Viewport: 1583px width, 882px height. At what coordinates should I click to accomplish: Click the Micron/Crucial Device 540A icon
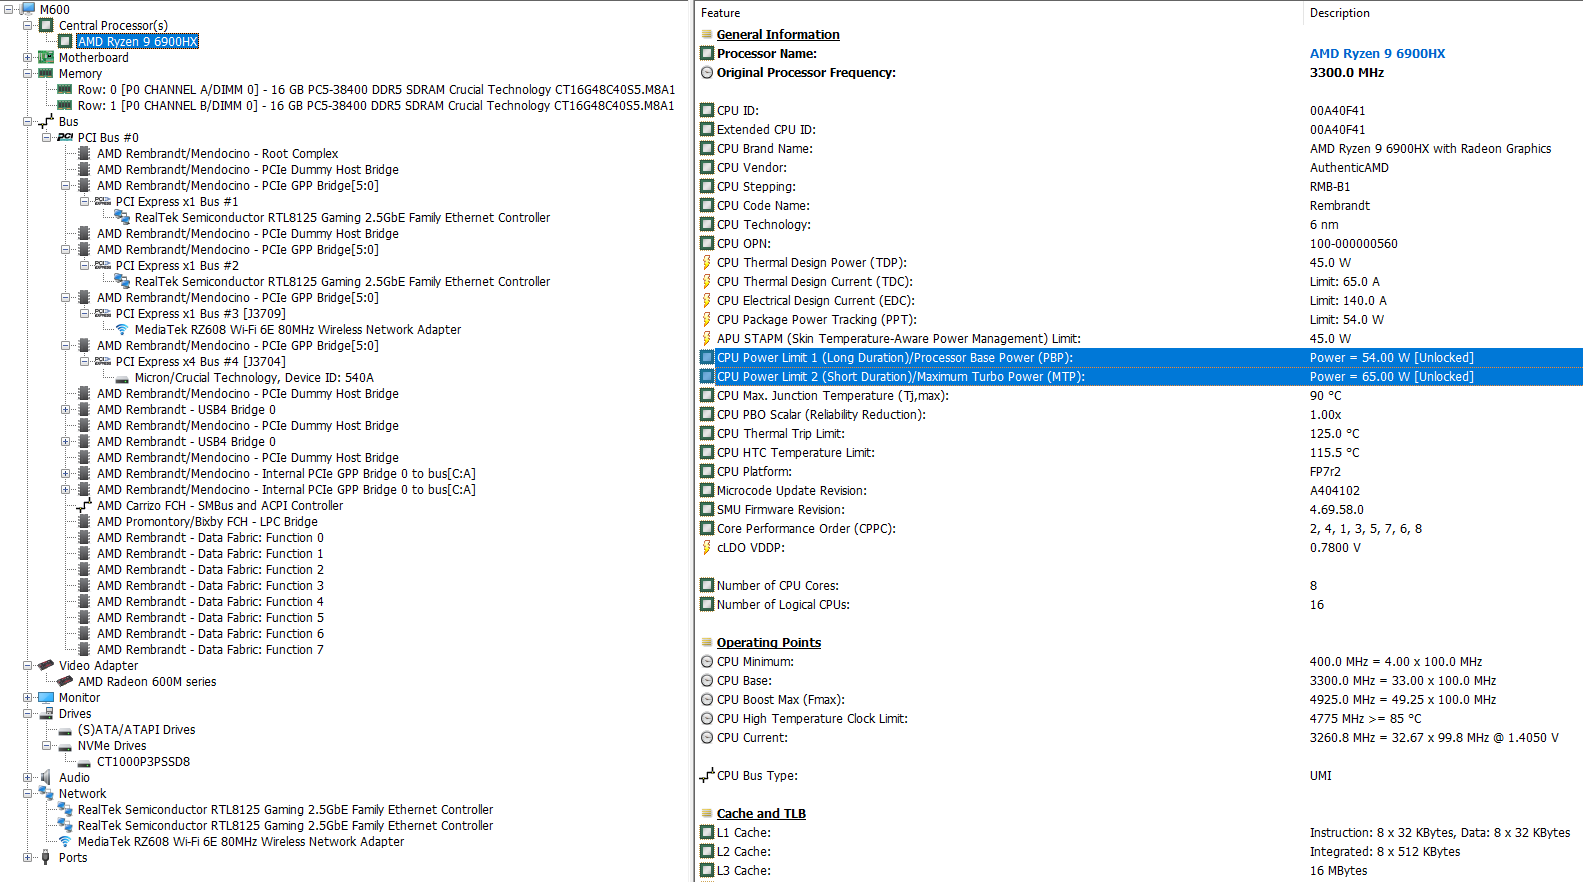click(x=122, y=378)
